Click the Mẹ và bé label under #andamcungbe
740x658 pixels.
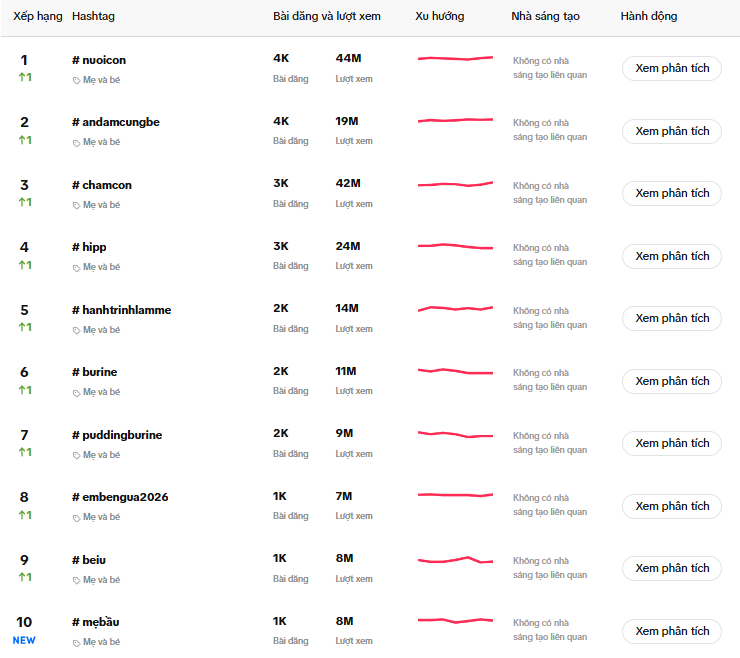101,143
